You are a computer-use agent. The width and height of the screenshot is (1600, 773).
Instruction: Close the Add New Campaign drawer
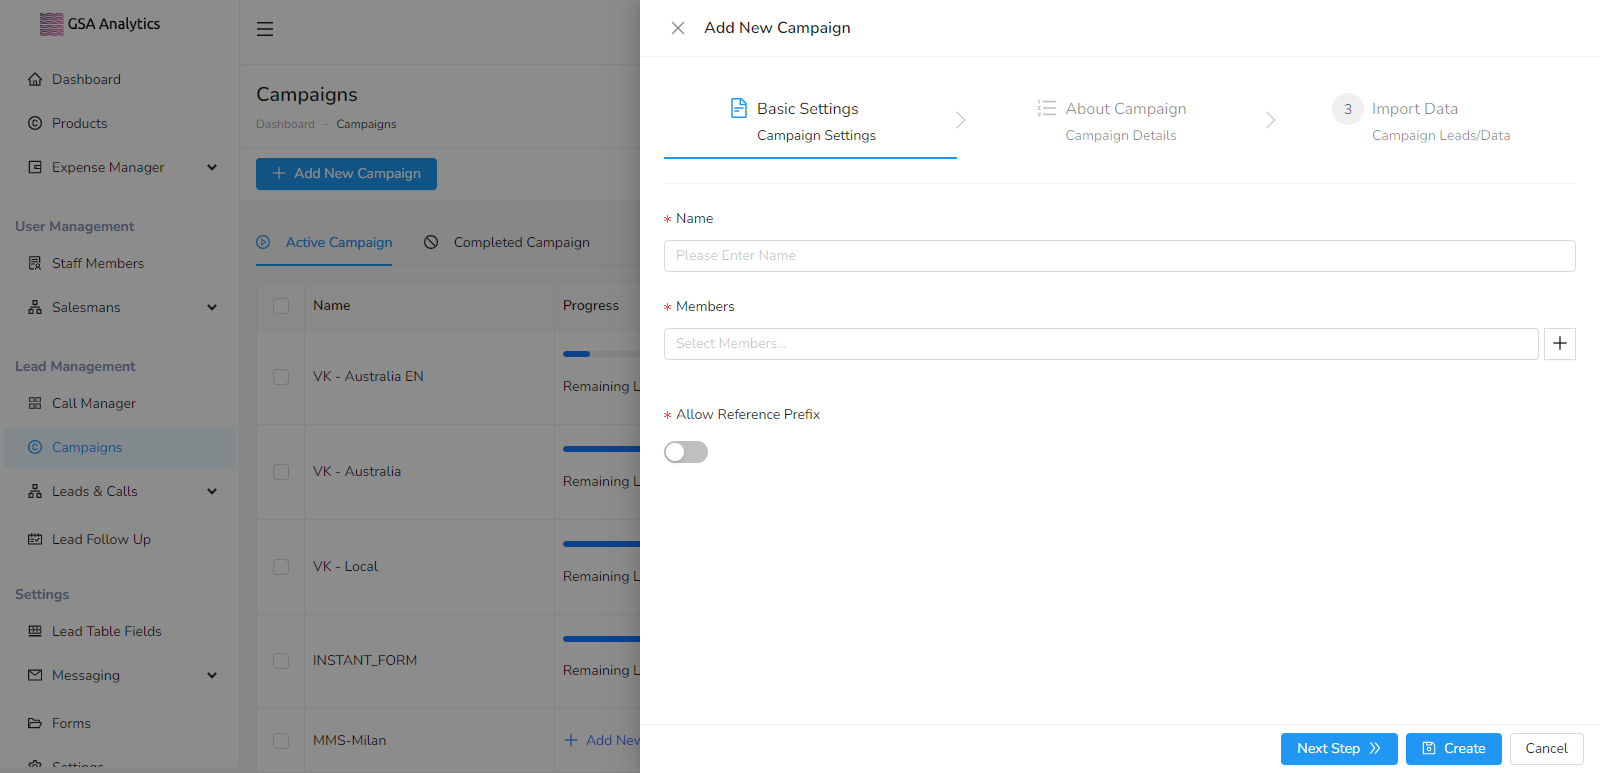[x=678, y=28]
